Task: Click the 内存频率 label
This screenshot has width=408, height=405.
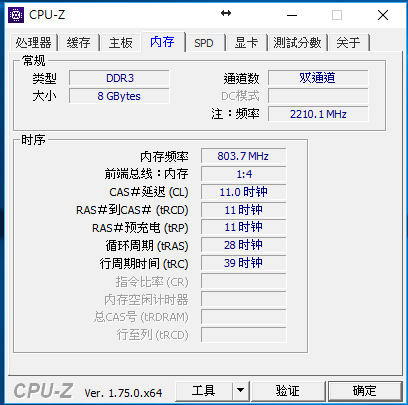Action: 164,157
